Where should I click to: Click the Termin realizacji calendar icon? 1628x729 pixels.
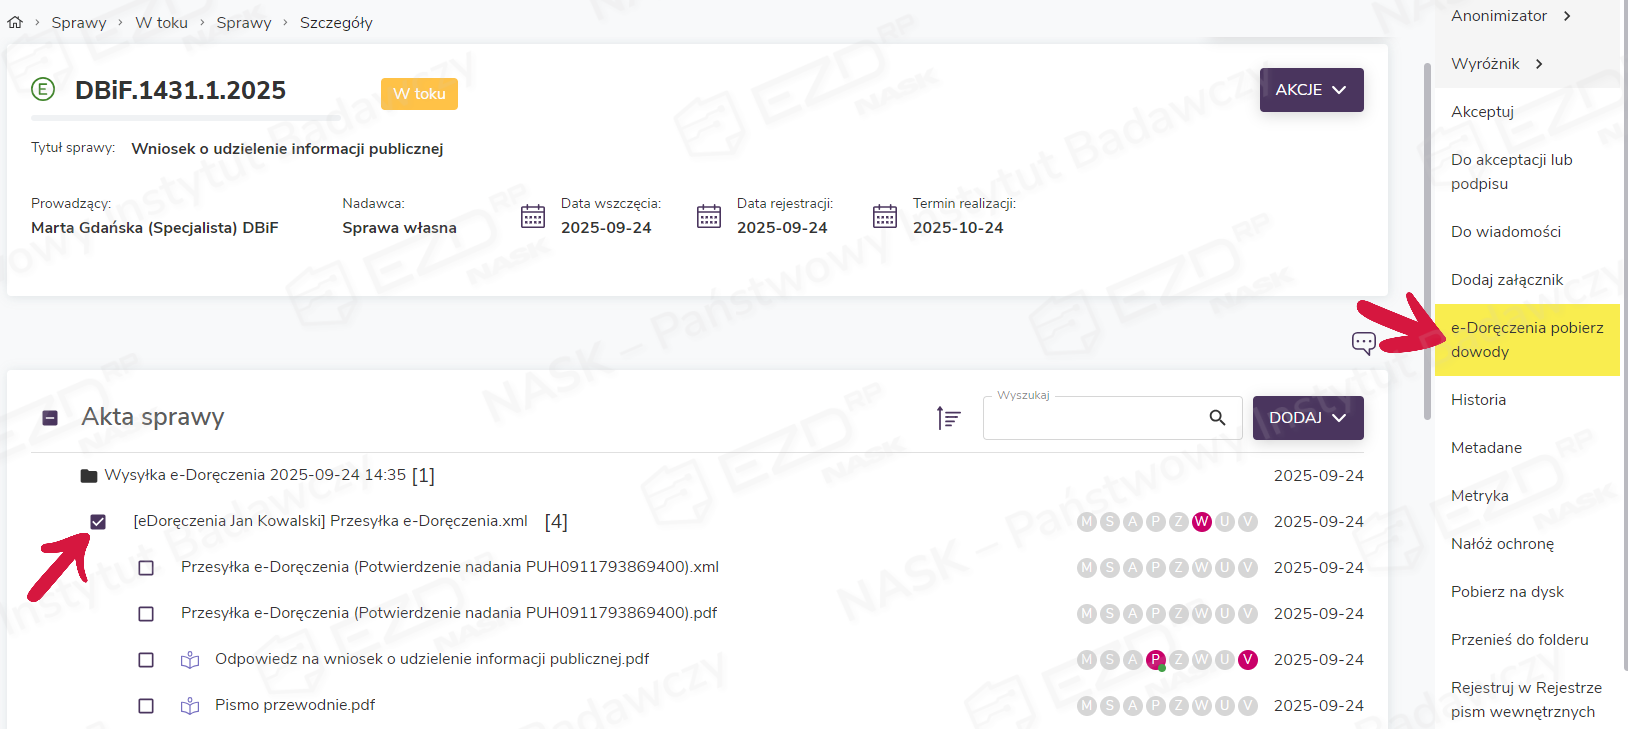(885, 216)
